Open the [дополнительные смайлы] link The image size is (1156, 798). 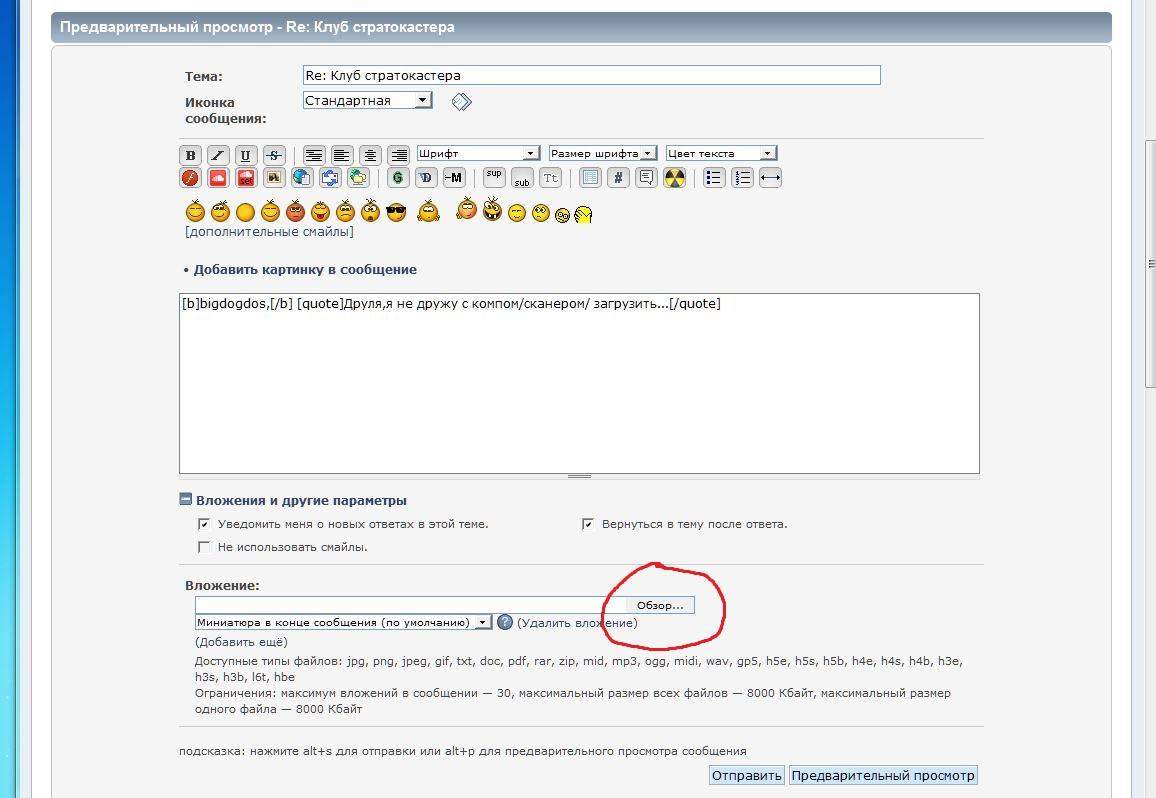pos(269,232)
